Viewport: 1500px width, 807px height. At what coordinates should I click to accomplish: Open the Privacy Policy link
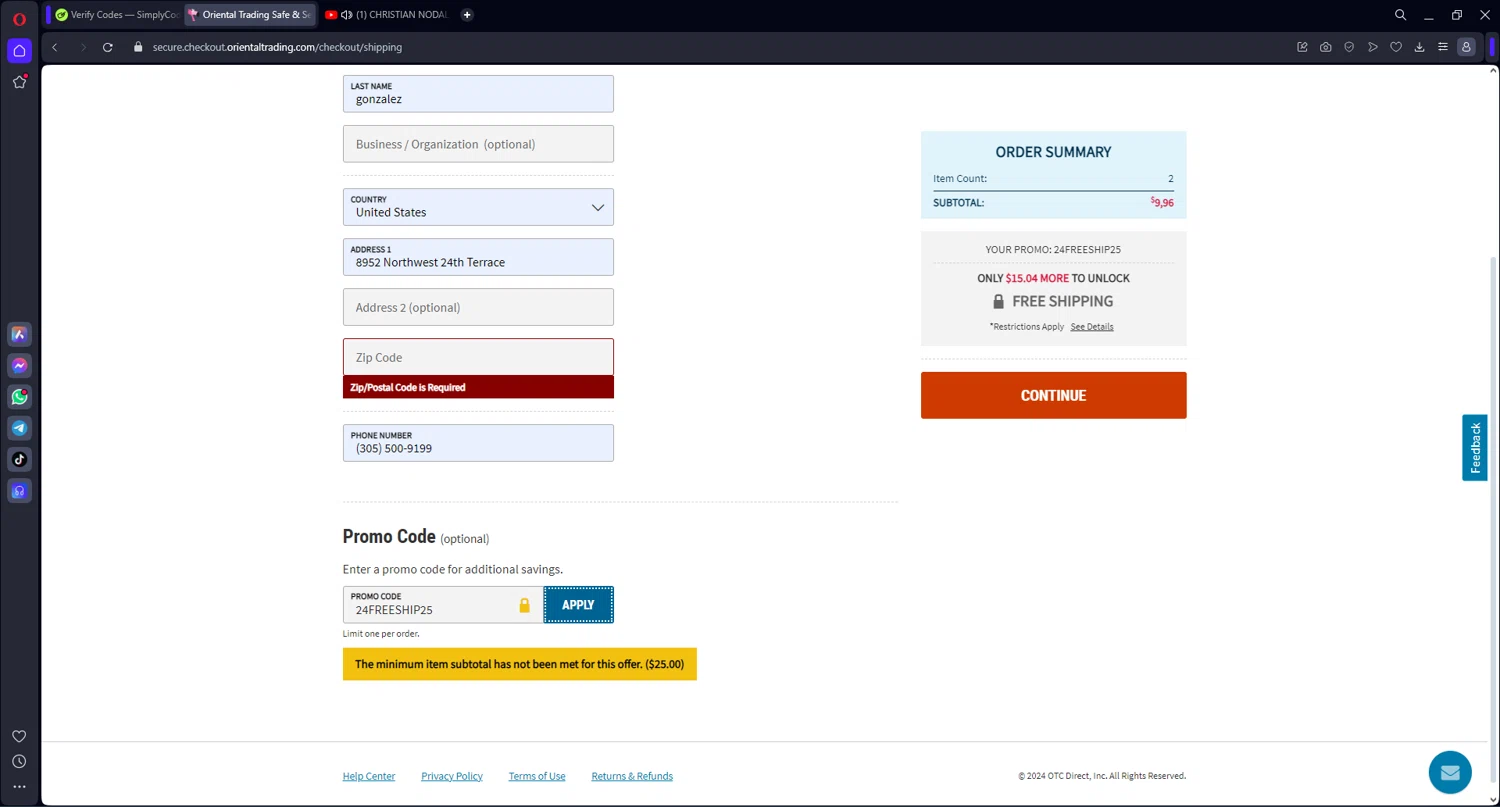(x=452, y=776)
